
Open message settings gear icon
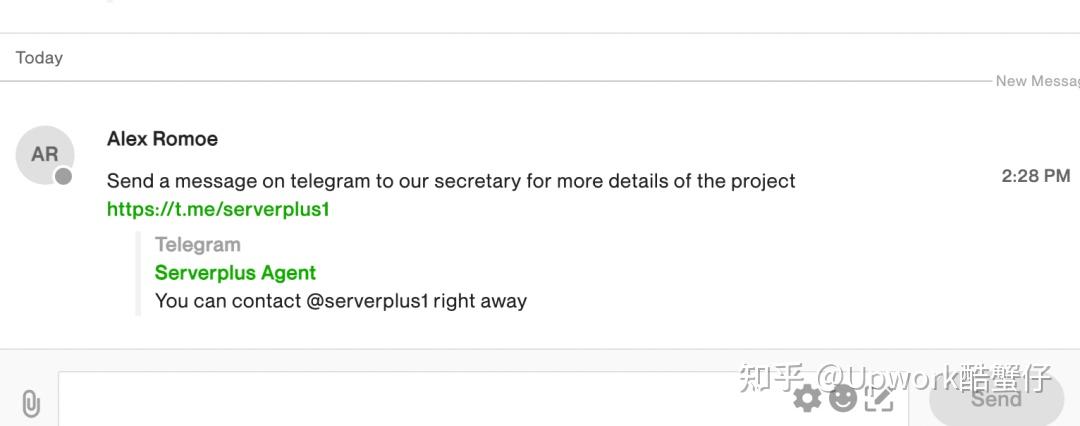click(x=807, y=398)
